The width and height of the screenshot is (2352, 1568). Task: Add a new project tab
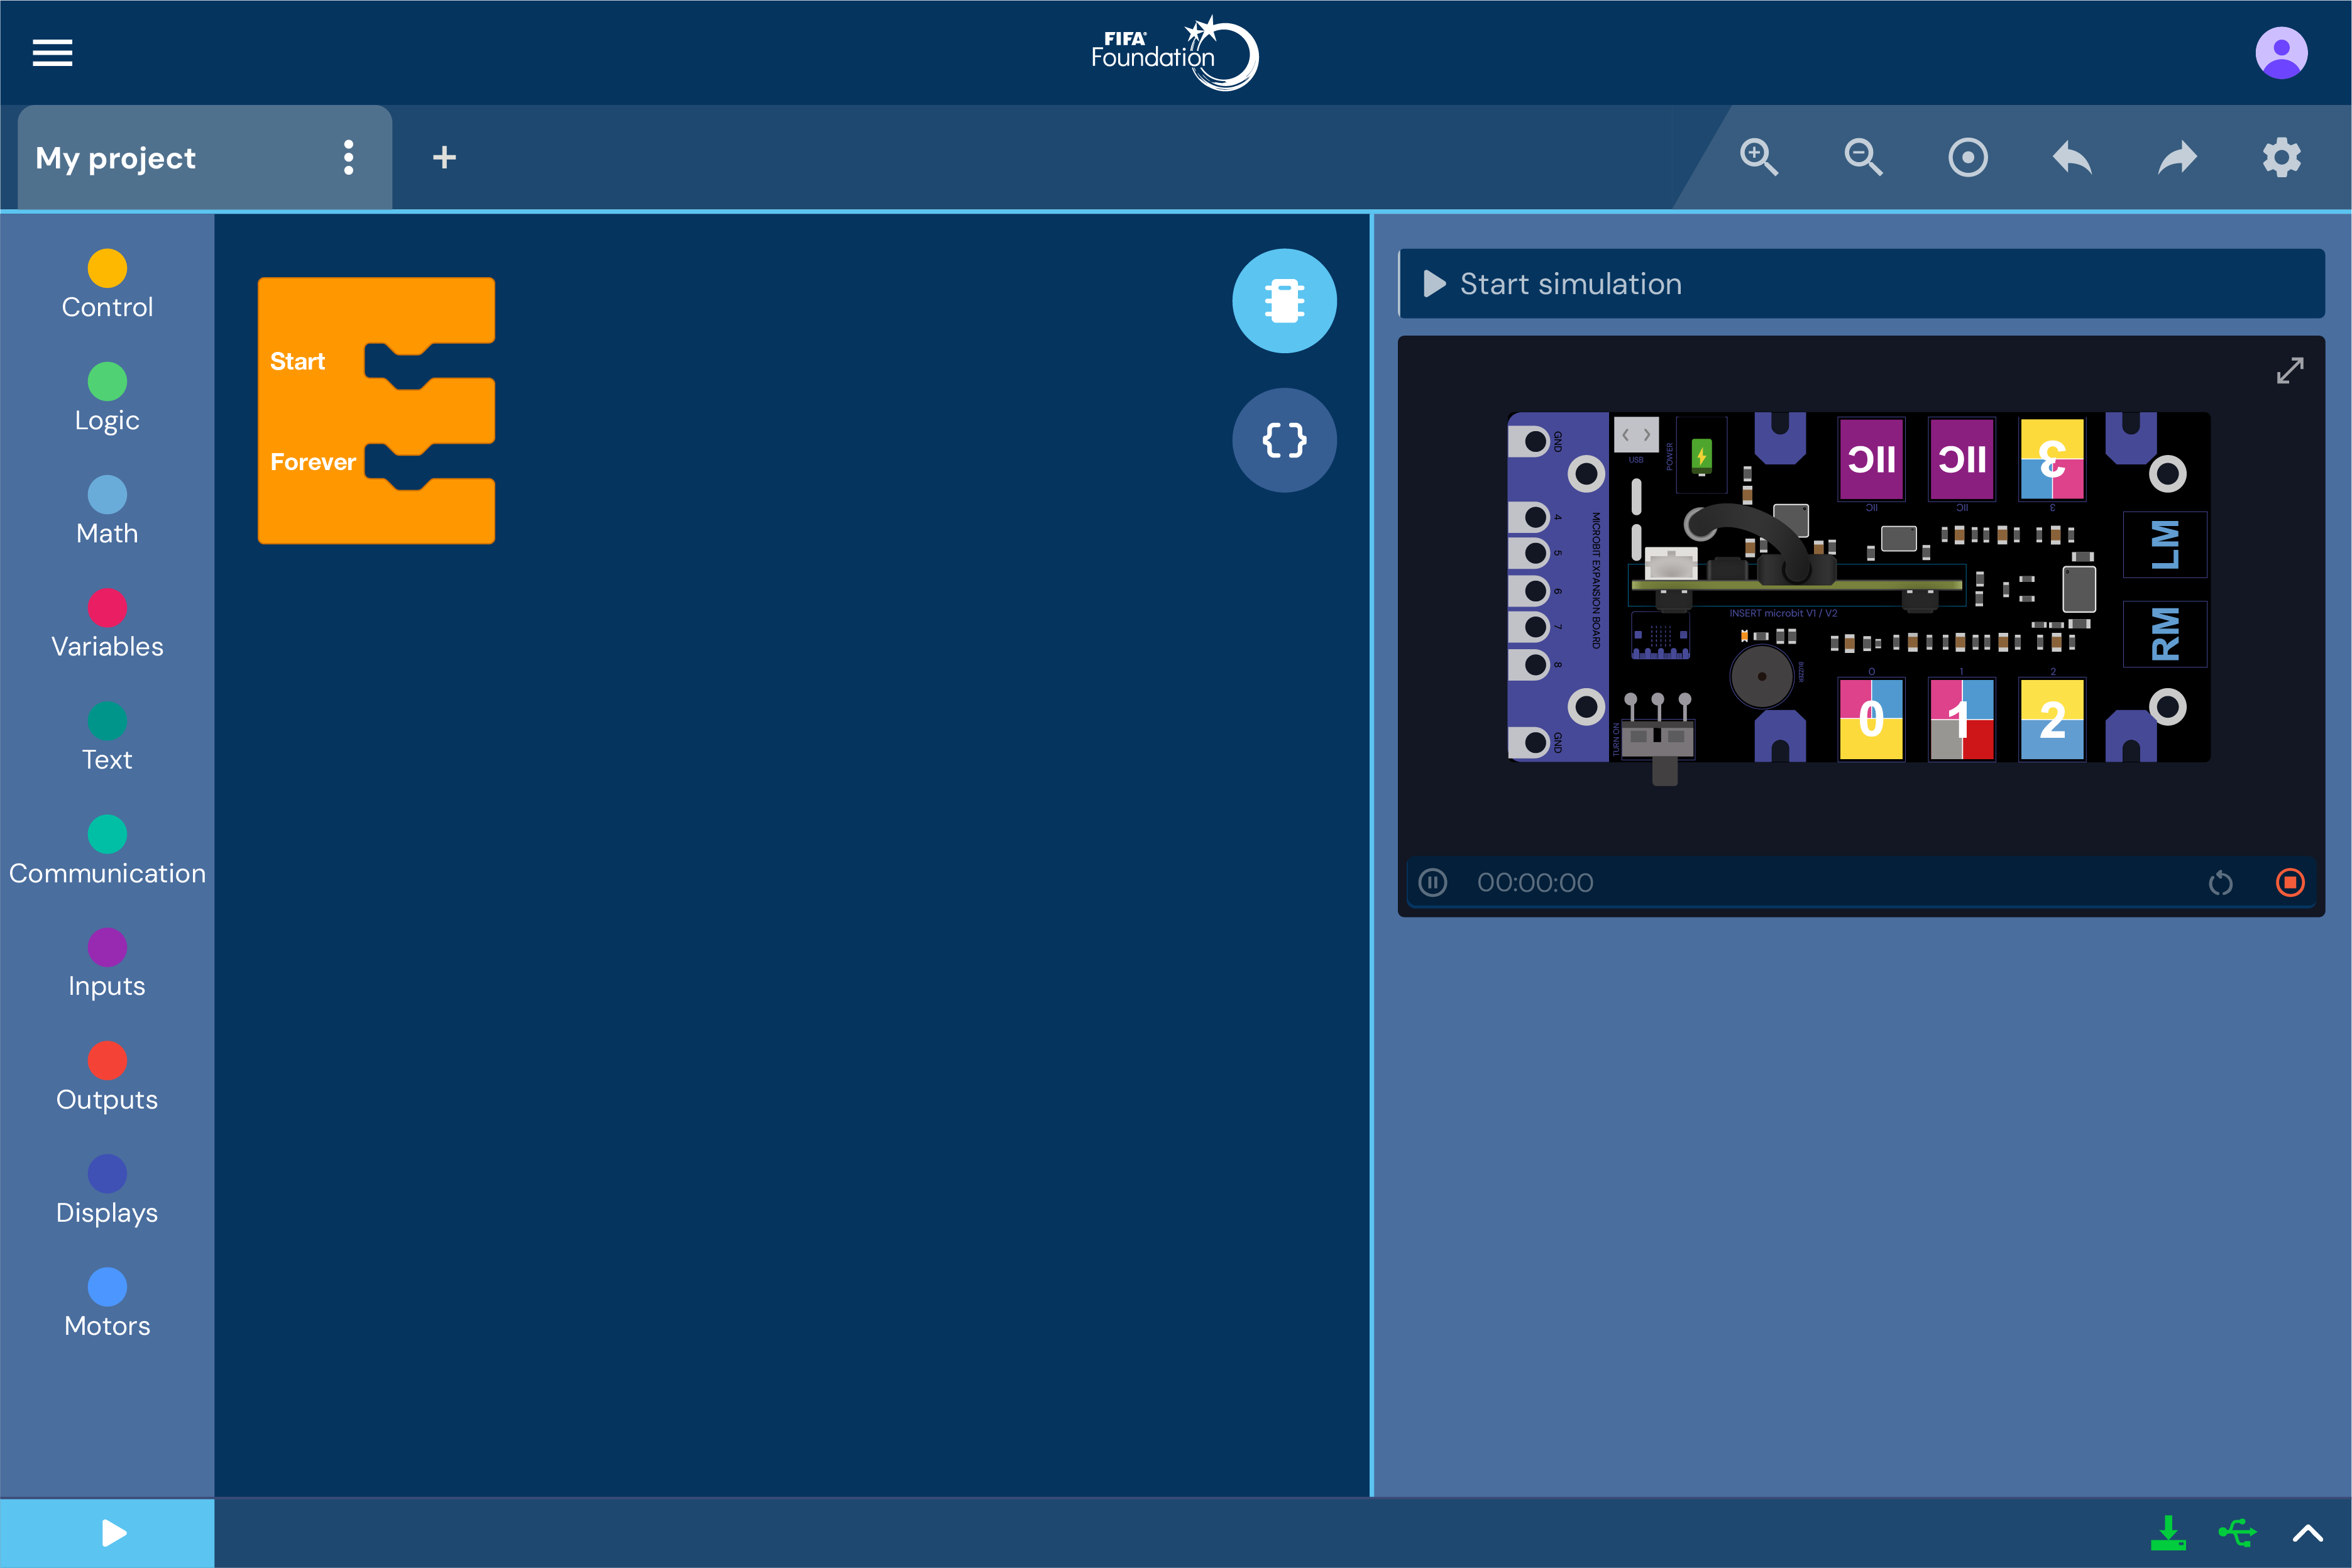[444, 158]
